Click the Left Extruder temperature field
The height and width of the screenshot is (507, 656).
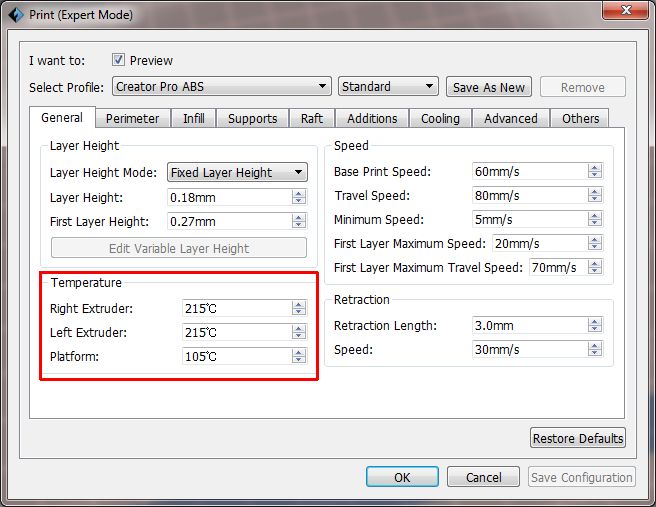coord(236,332)
